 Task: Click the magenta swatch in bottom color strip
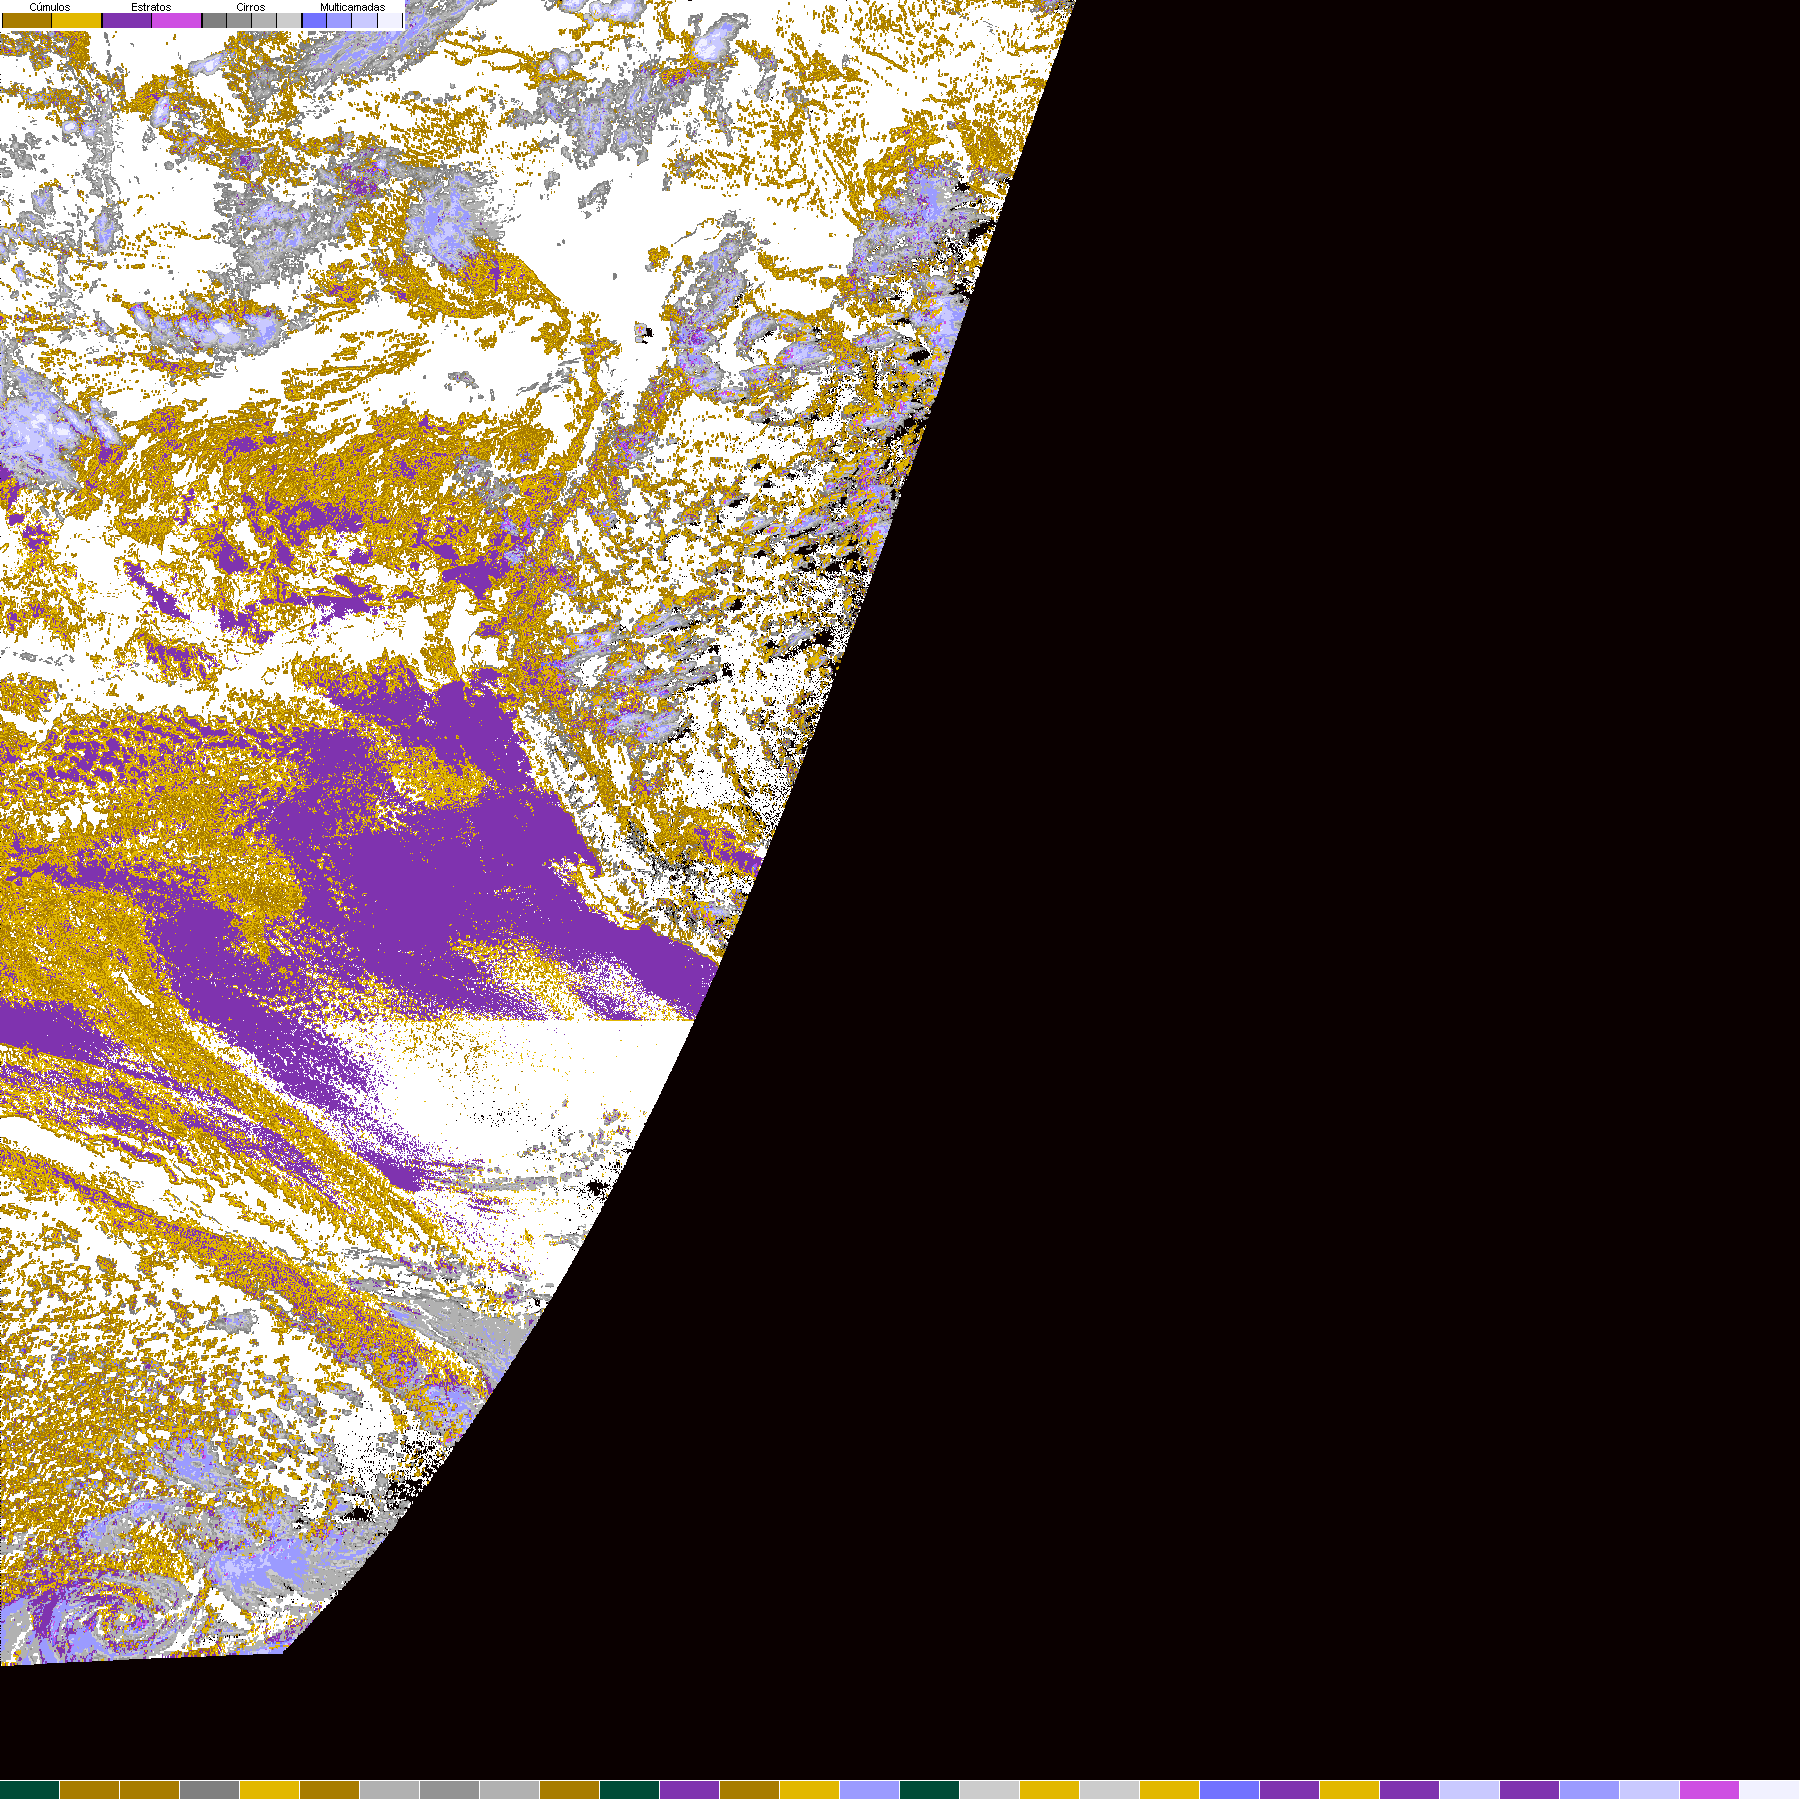click(x=1709, y=1790)
